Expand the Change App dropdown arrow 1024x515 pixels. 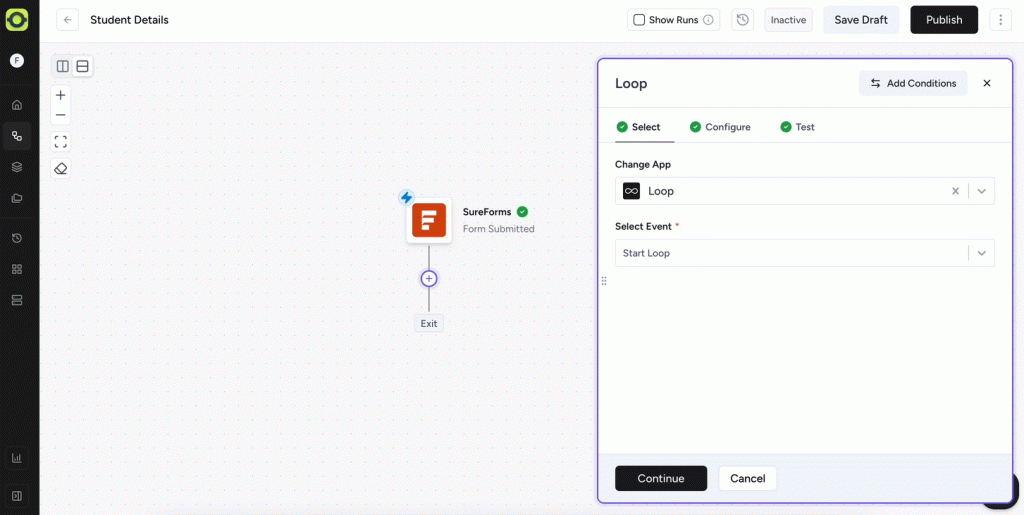pos(981,191)
